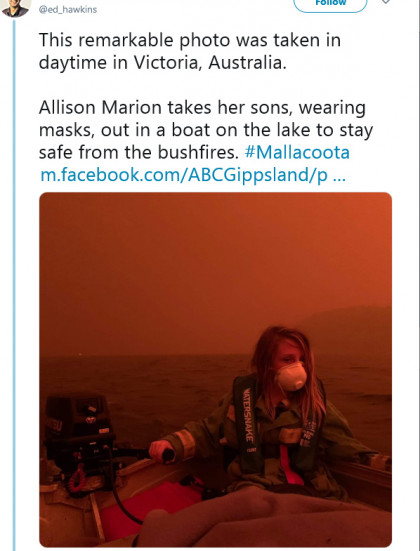The width and height of the screenshot is (420, 551).
Task: Open the @ed_hawkins handle link
Action: pyautogui.click(x=68, y=9)
